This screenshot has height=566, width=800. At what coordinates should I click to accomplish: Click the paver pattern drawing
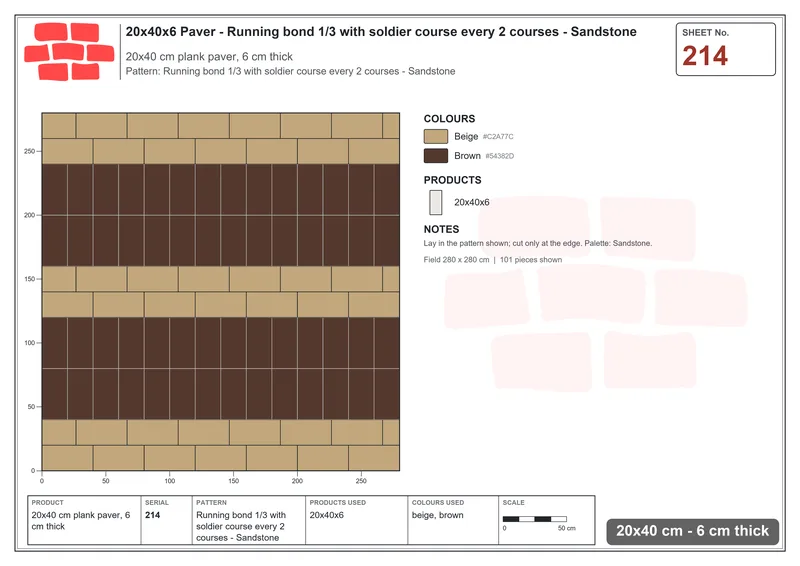tap(220, 292)
